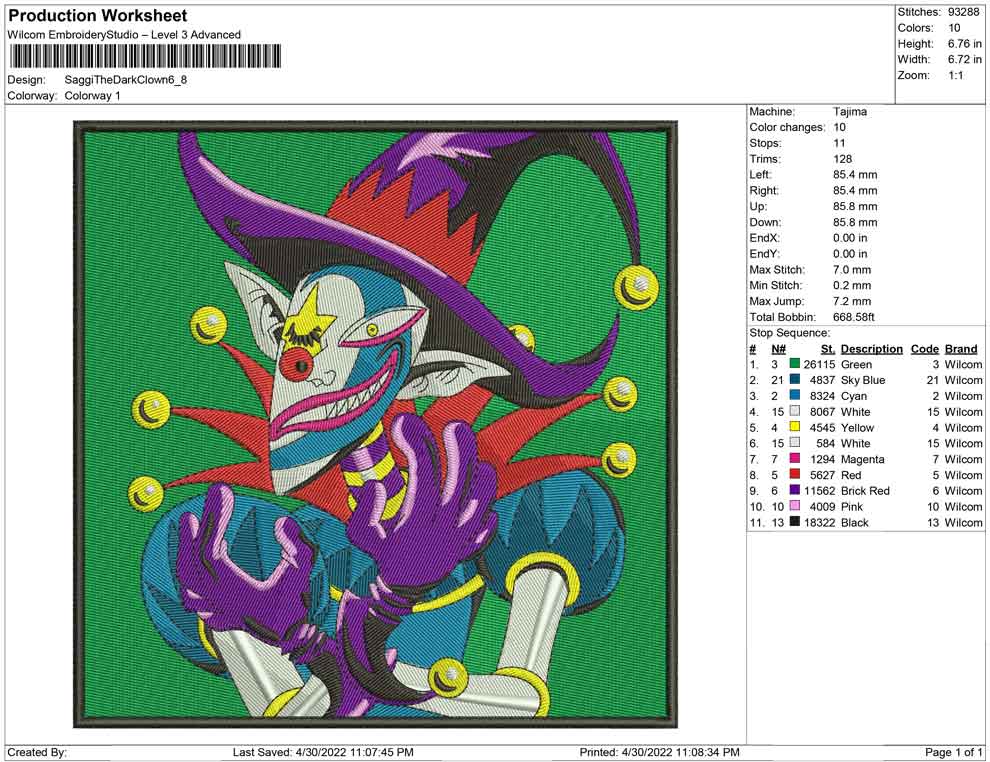
Task: Click the 'Production Worksheet' title
Action: coord(98,15)
